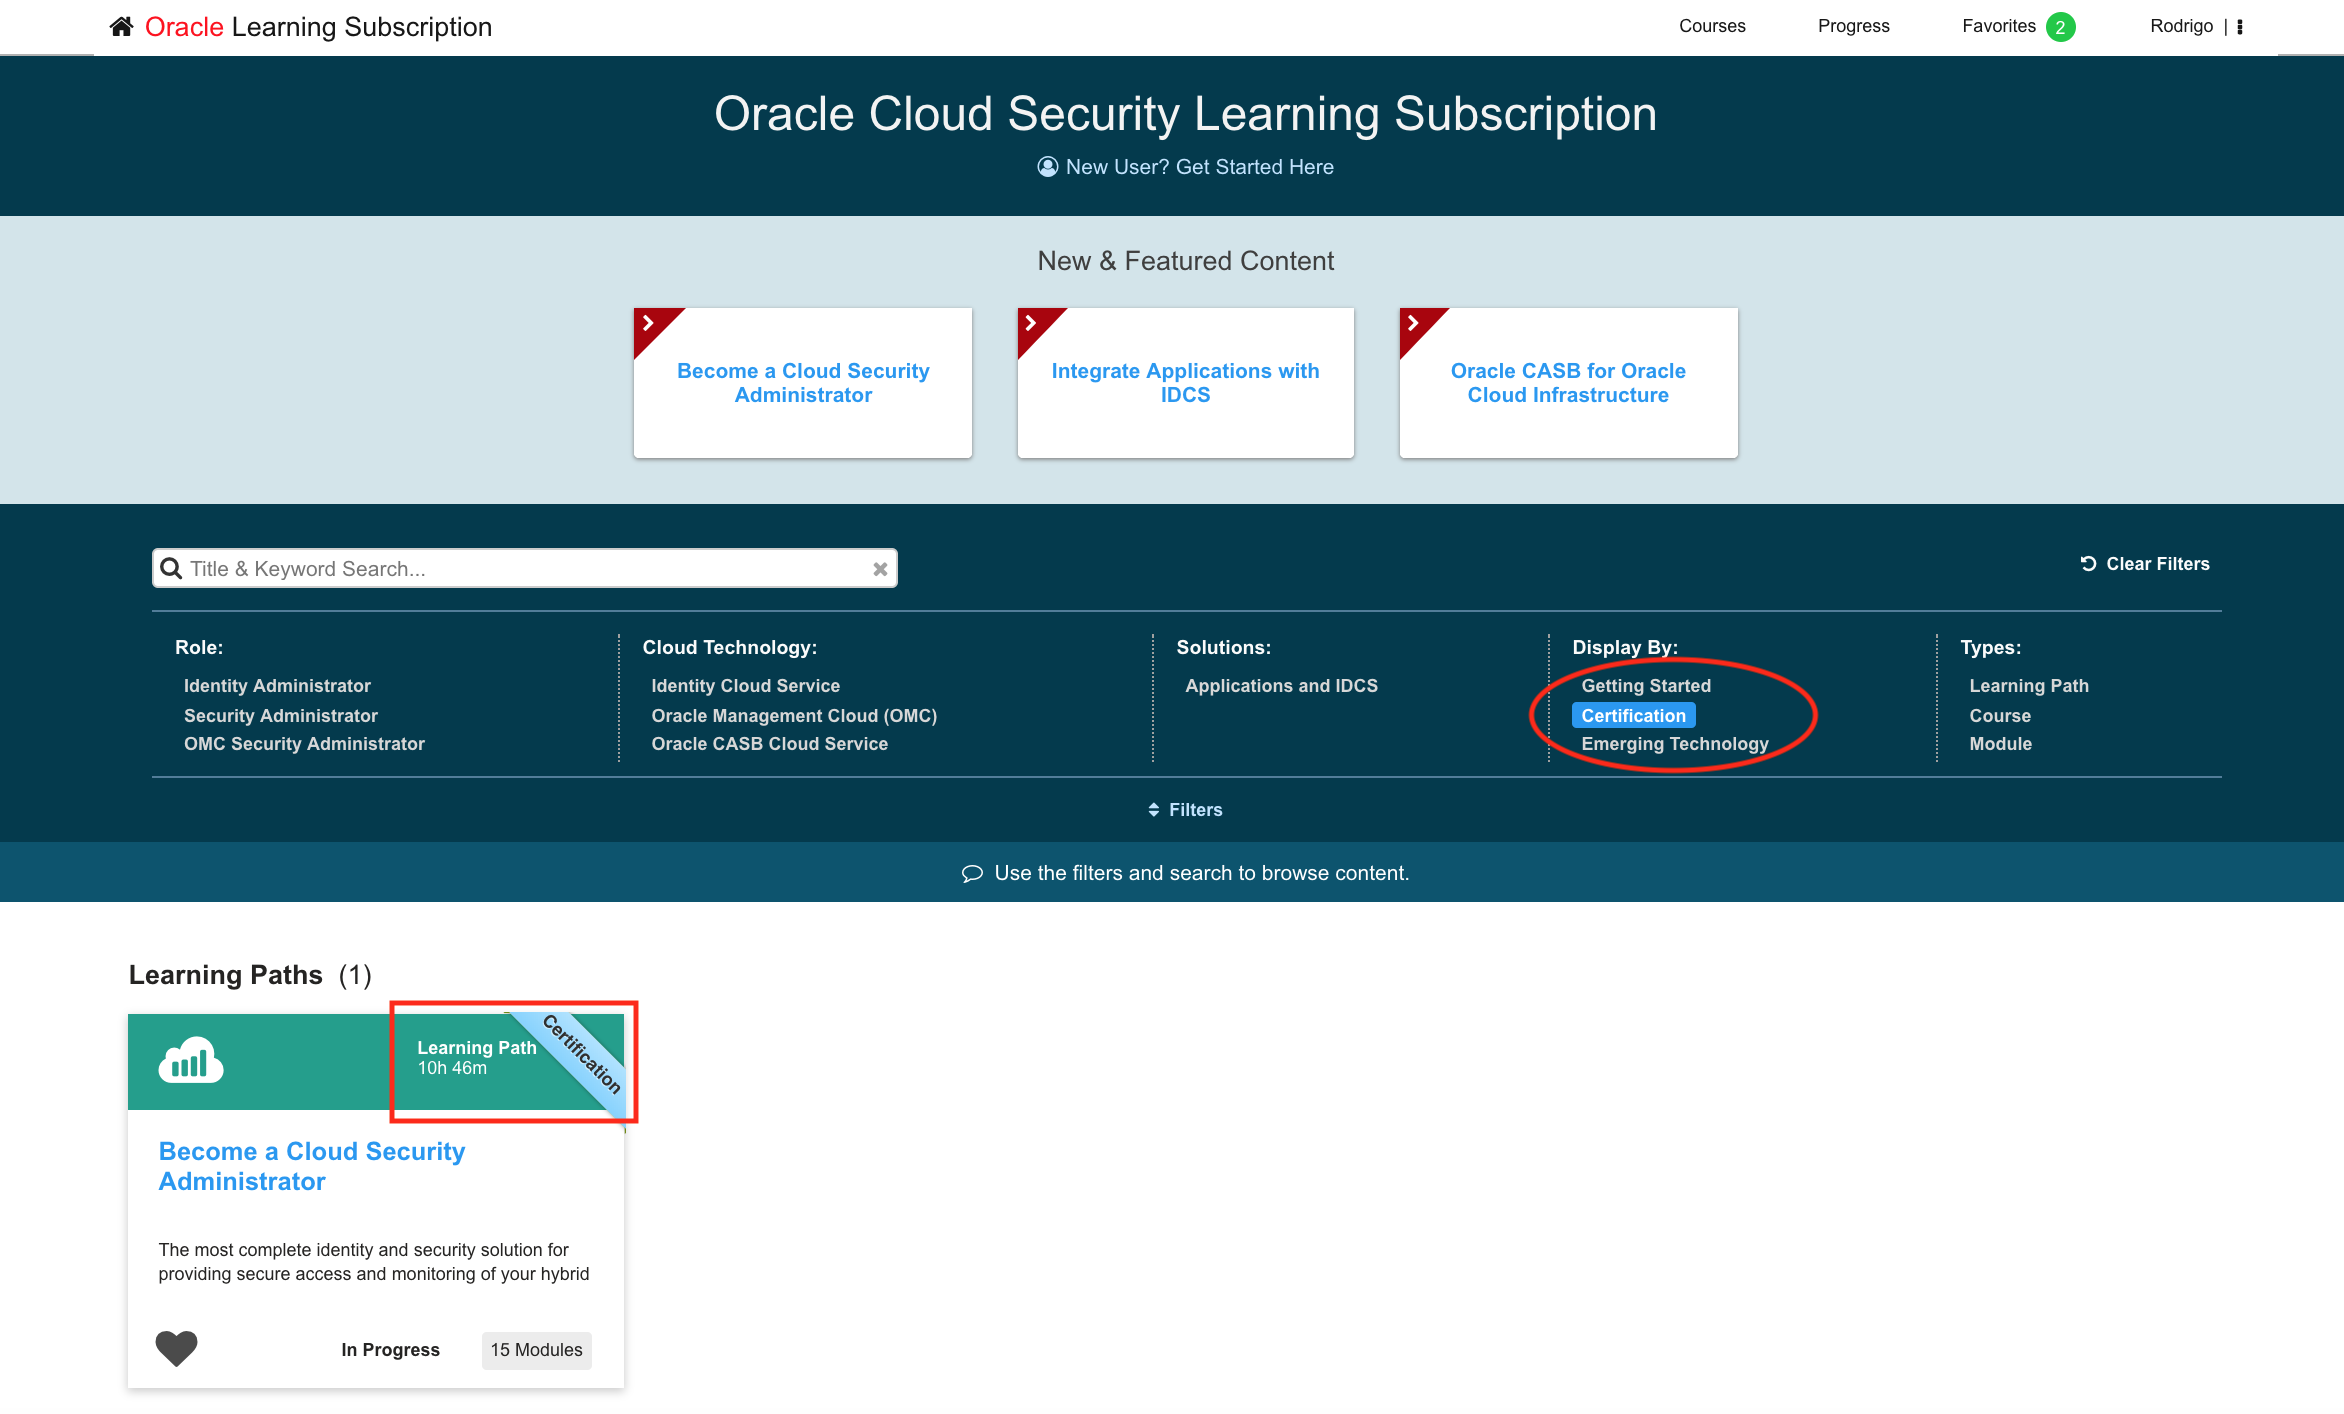Deselect the Certification display filter
The width and height of the screenshot is (2344, 1414).
click(1634, 716)
